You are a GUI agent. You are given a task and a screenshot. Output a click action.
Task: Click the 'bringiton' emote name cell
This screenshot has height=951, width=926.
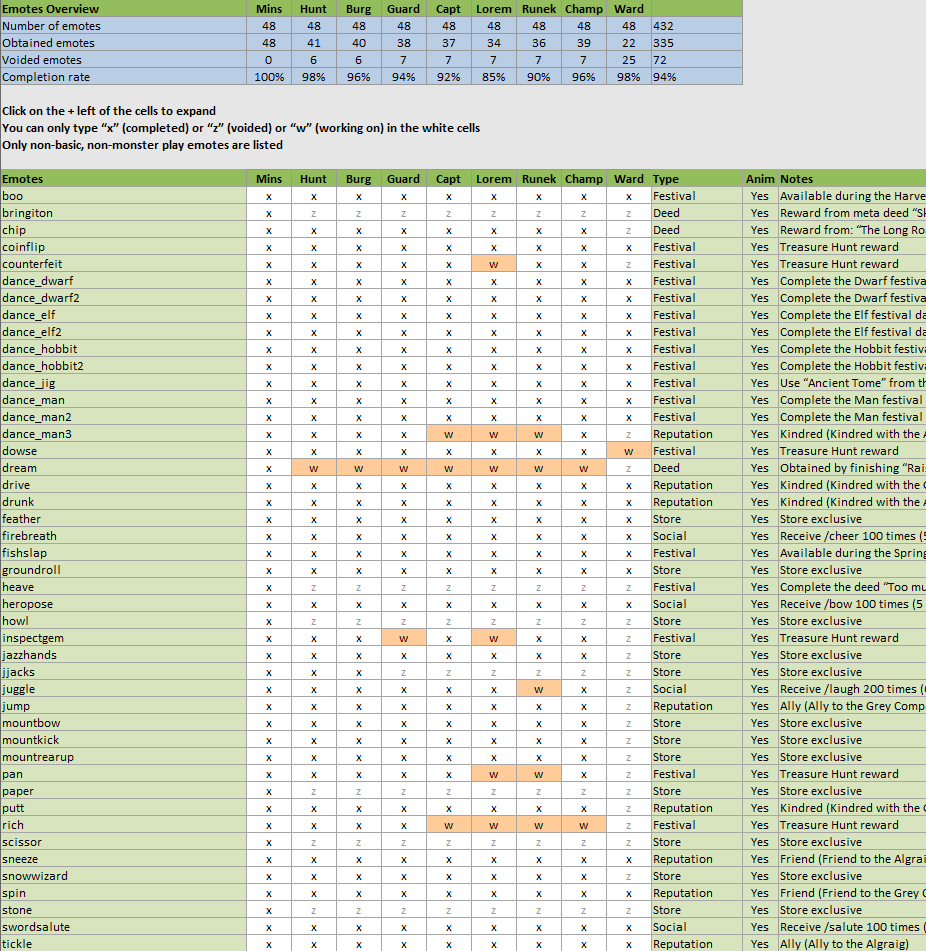click(124, 212)
